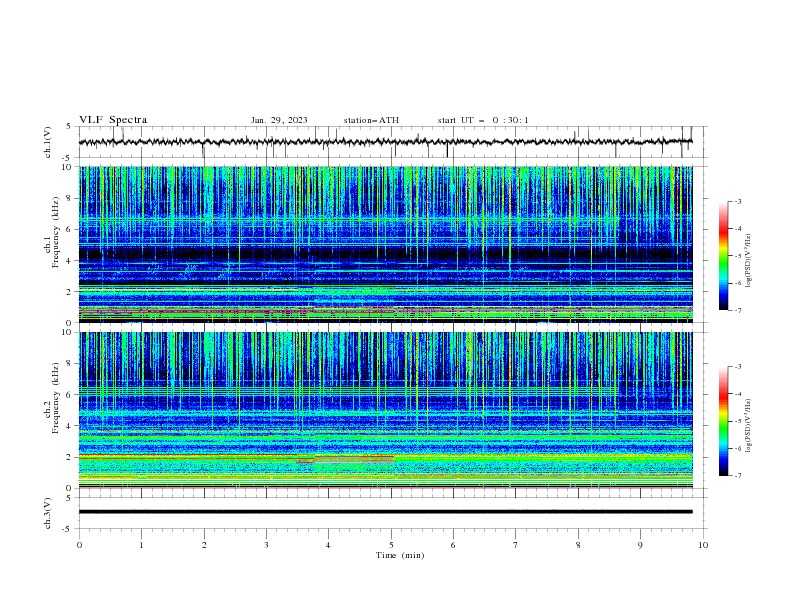
Task: Click time axis tick label "9"
Action: tap(640, 545)
